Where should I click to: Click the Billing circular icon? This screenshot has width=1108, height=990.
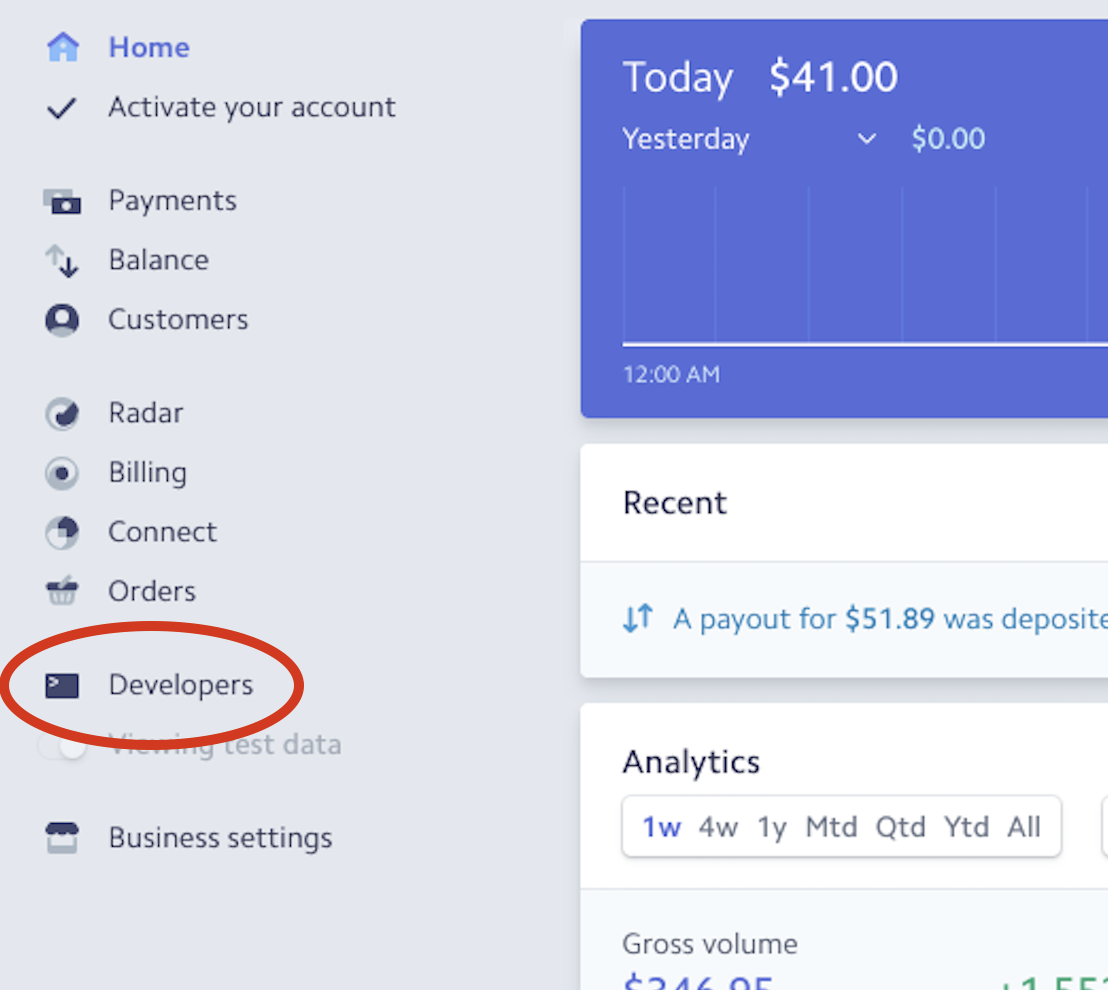[62, 472]
